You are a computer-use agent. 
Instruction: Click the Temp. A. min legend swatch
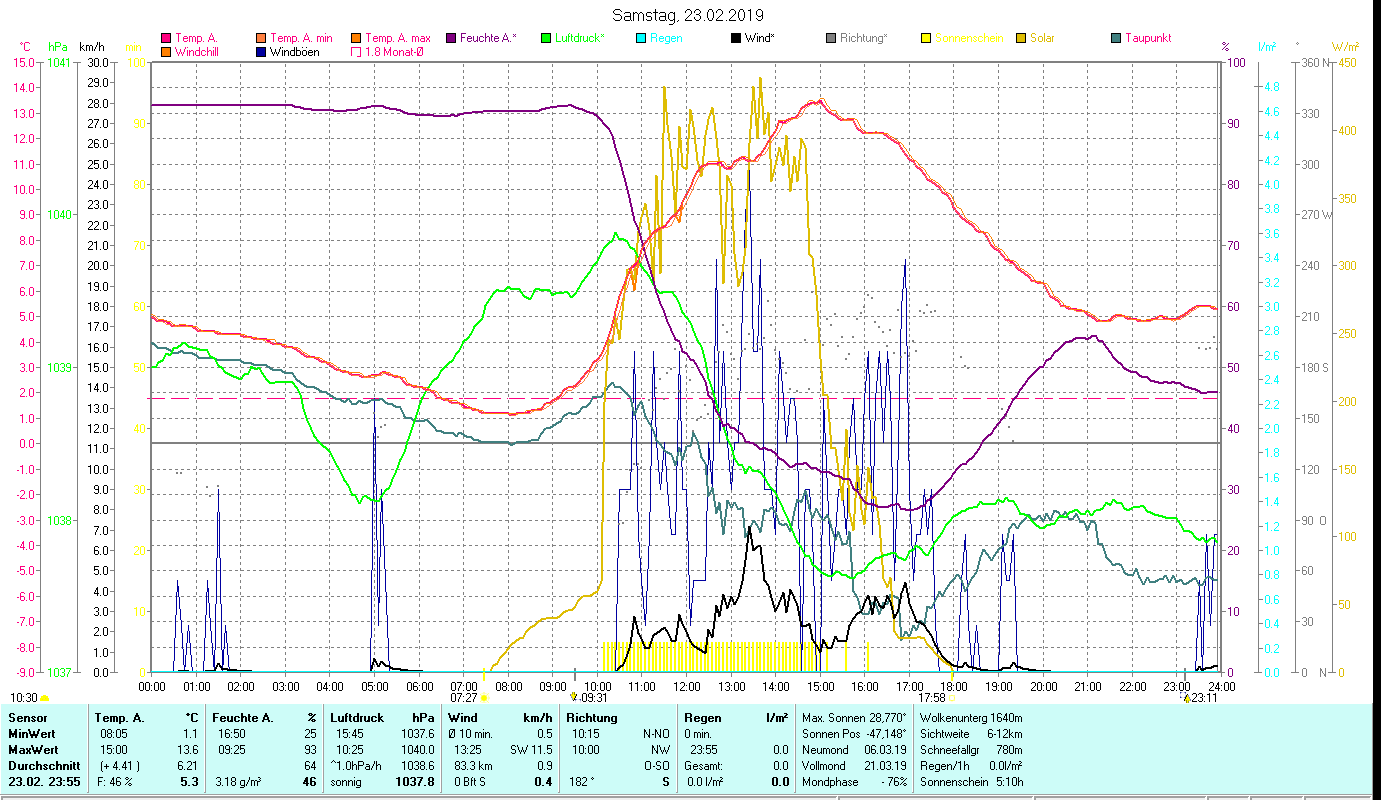coord(261,38)
